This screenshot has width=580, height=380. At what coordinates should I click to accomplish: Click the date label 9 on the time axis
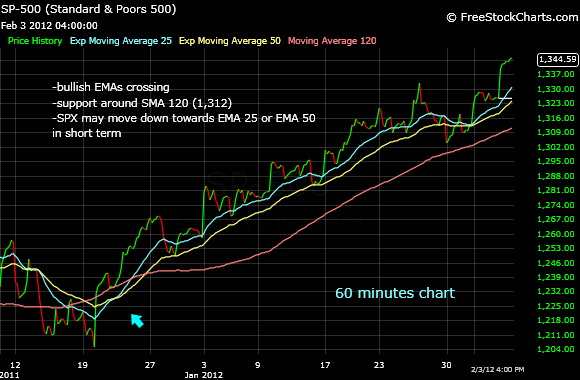[258, 365]
